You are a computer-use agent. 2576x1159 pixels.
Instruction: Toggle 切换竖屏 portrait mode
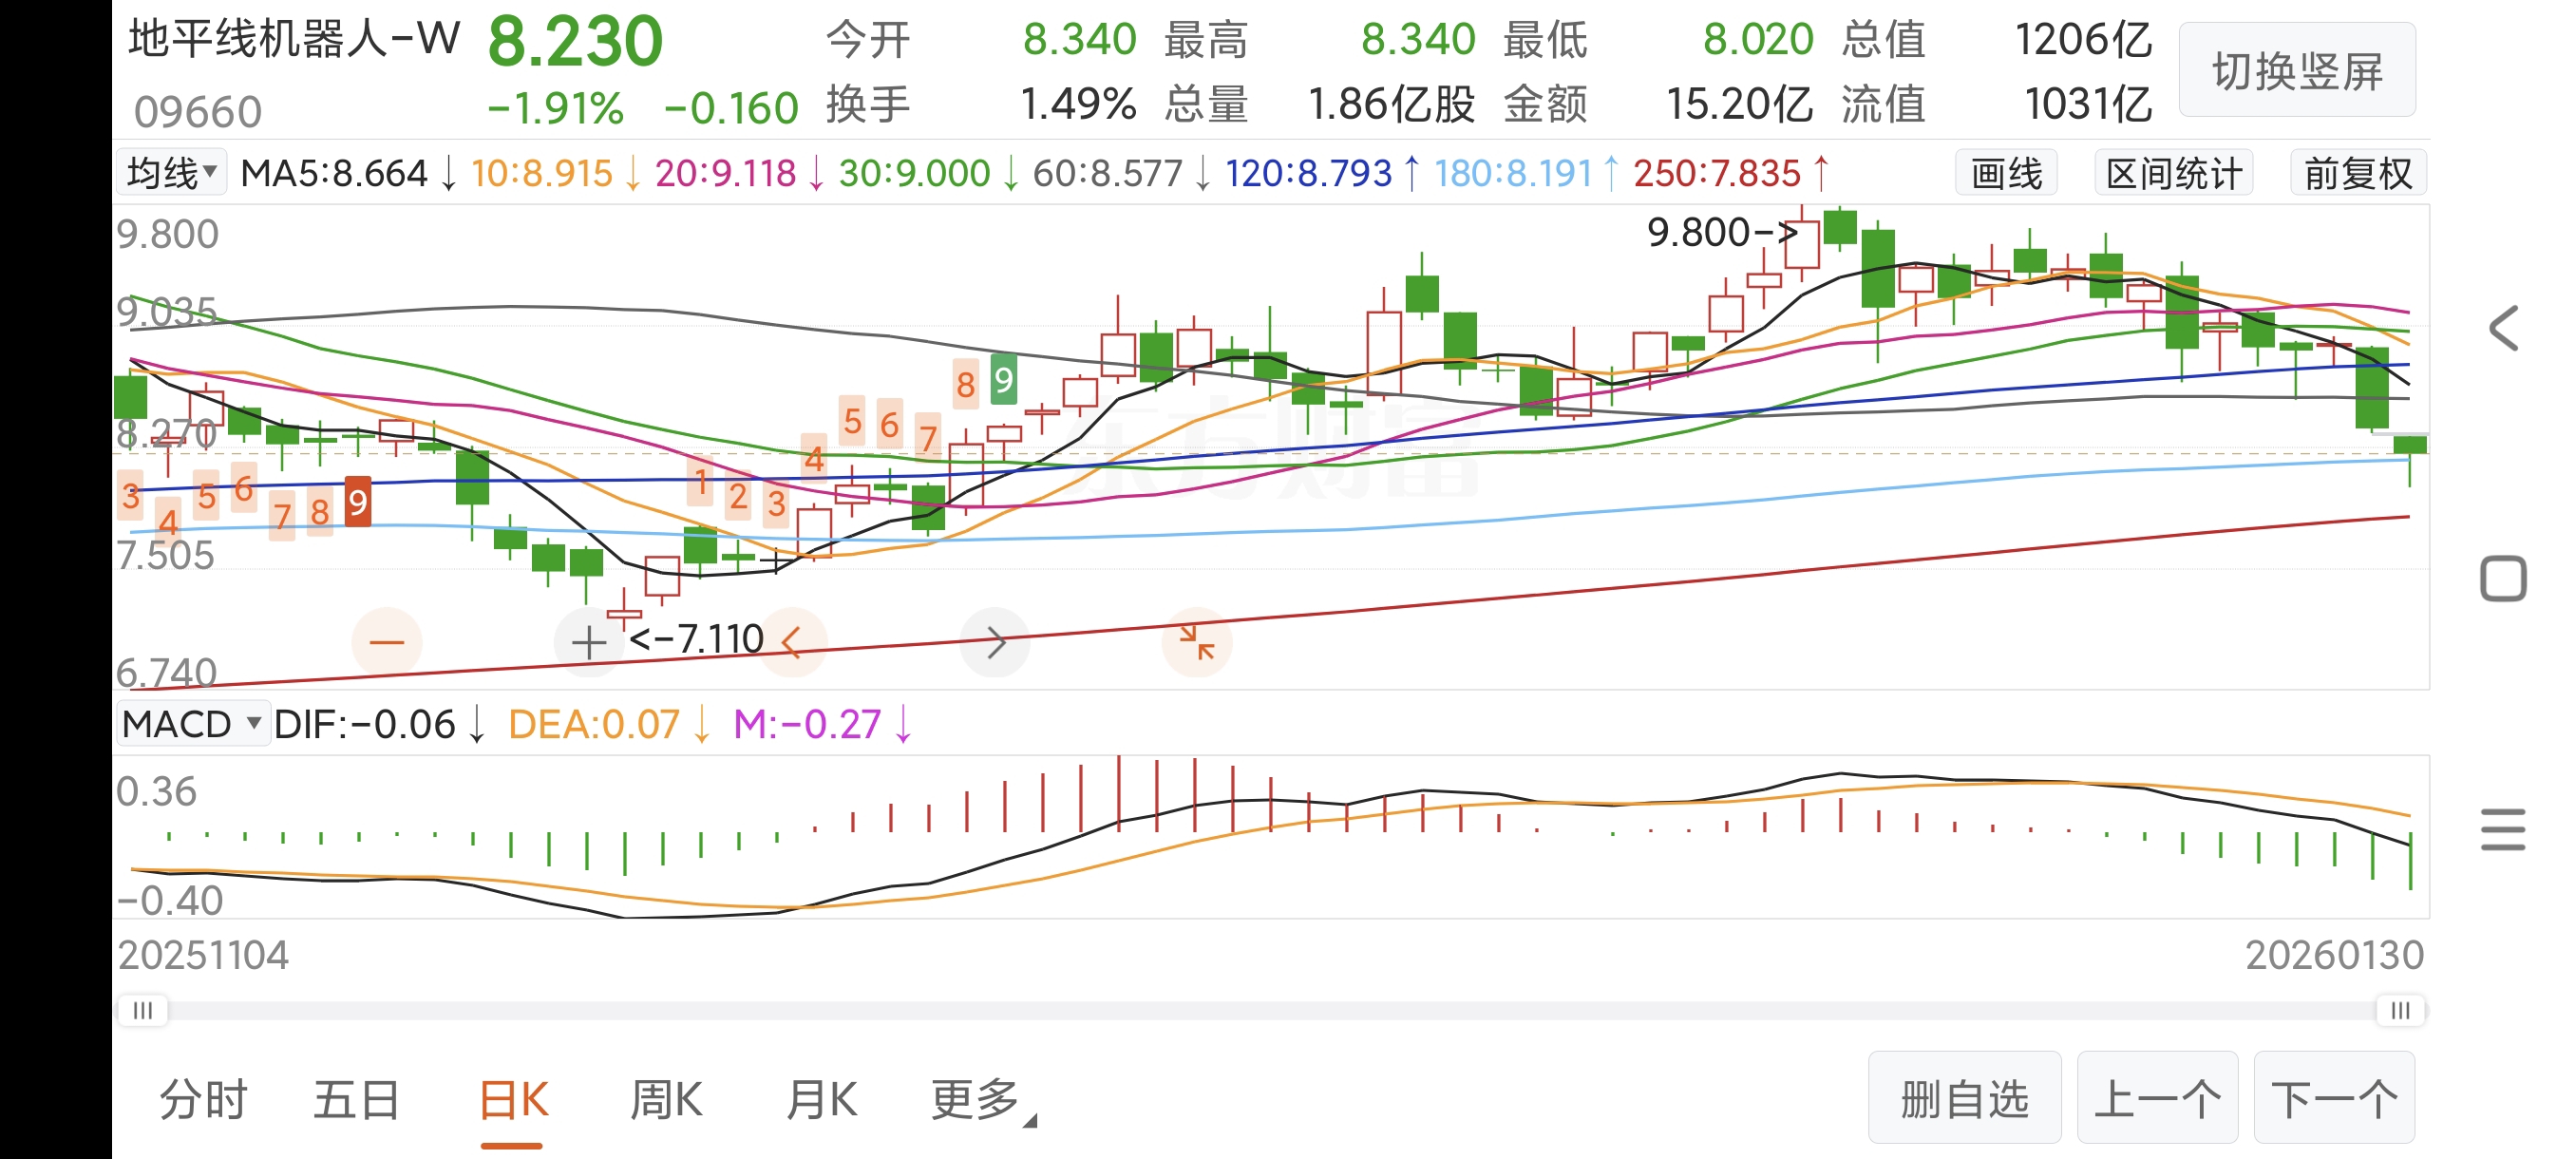tap(2296, 71)
